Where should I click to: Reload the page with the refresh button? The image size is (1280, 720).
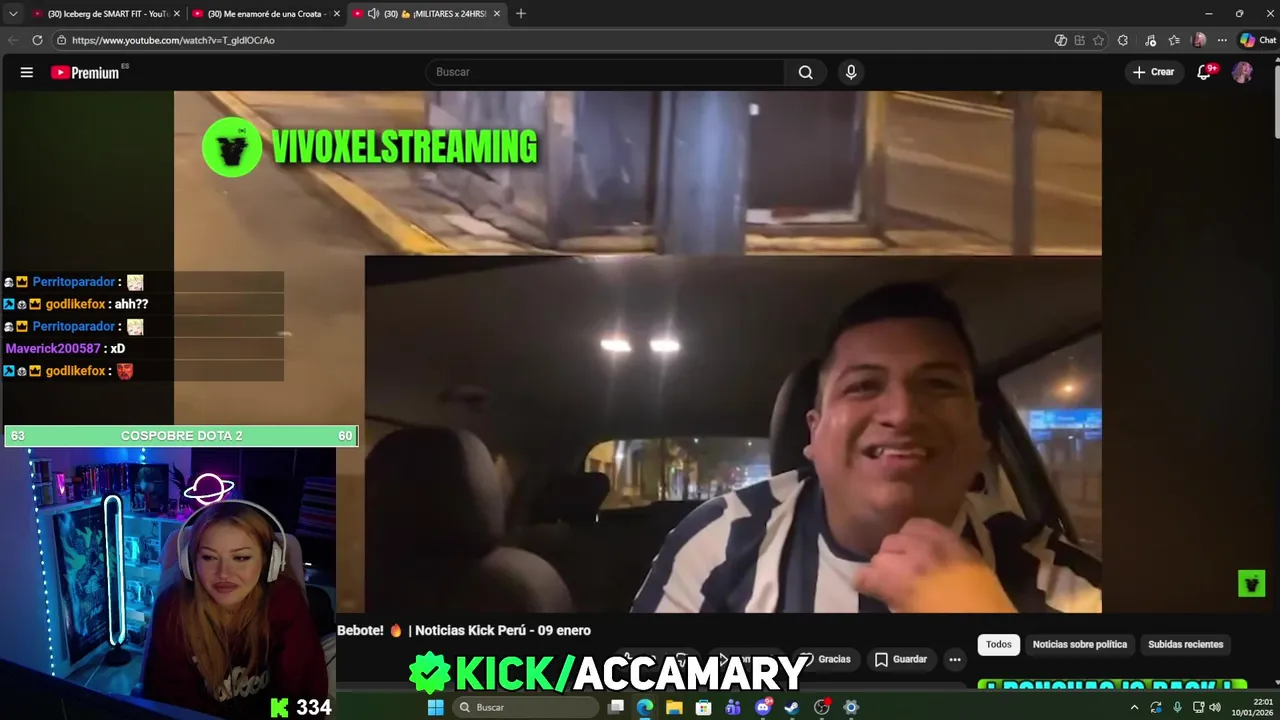(x=37, y=40)
